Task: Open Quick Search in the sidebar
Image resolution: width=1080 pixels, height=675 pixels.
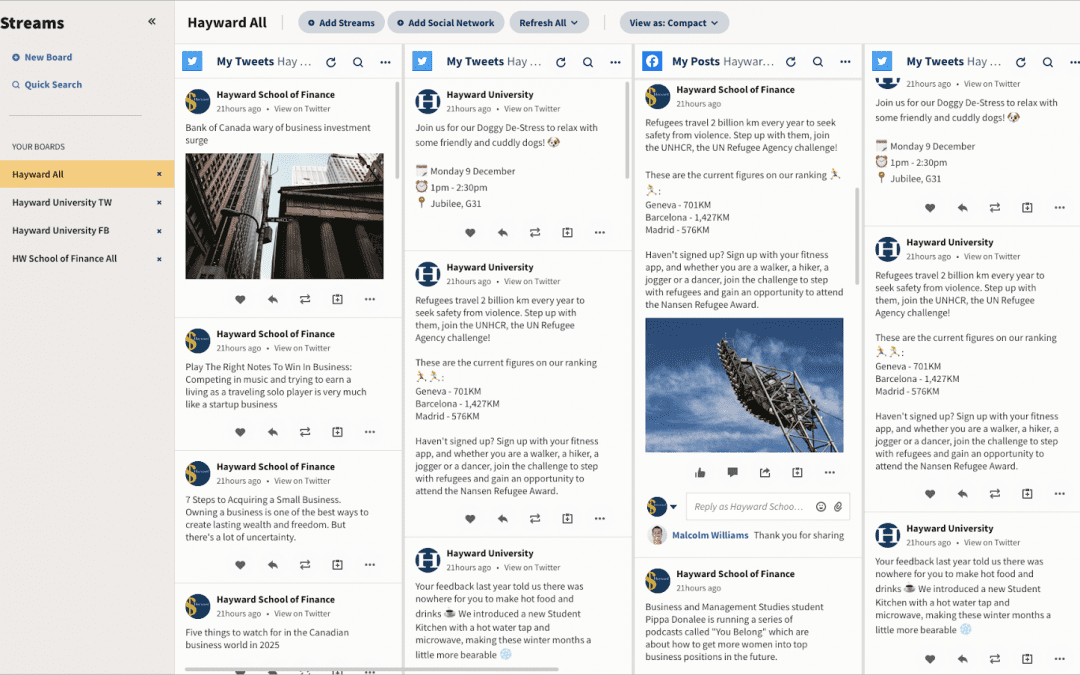Action: [x=47, y=85]
